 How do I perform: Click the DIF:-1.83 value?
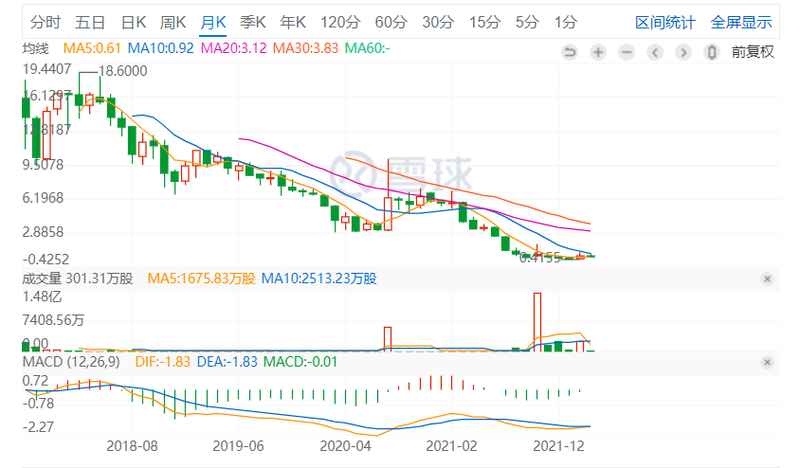pyautogui.click(x=162, y=362)
